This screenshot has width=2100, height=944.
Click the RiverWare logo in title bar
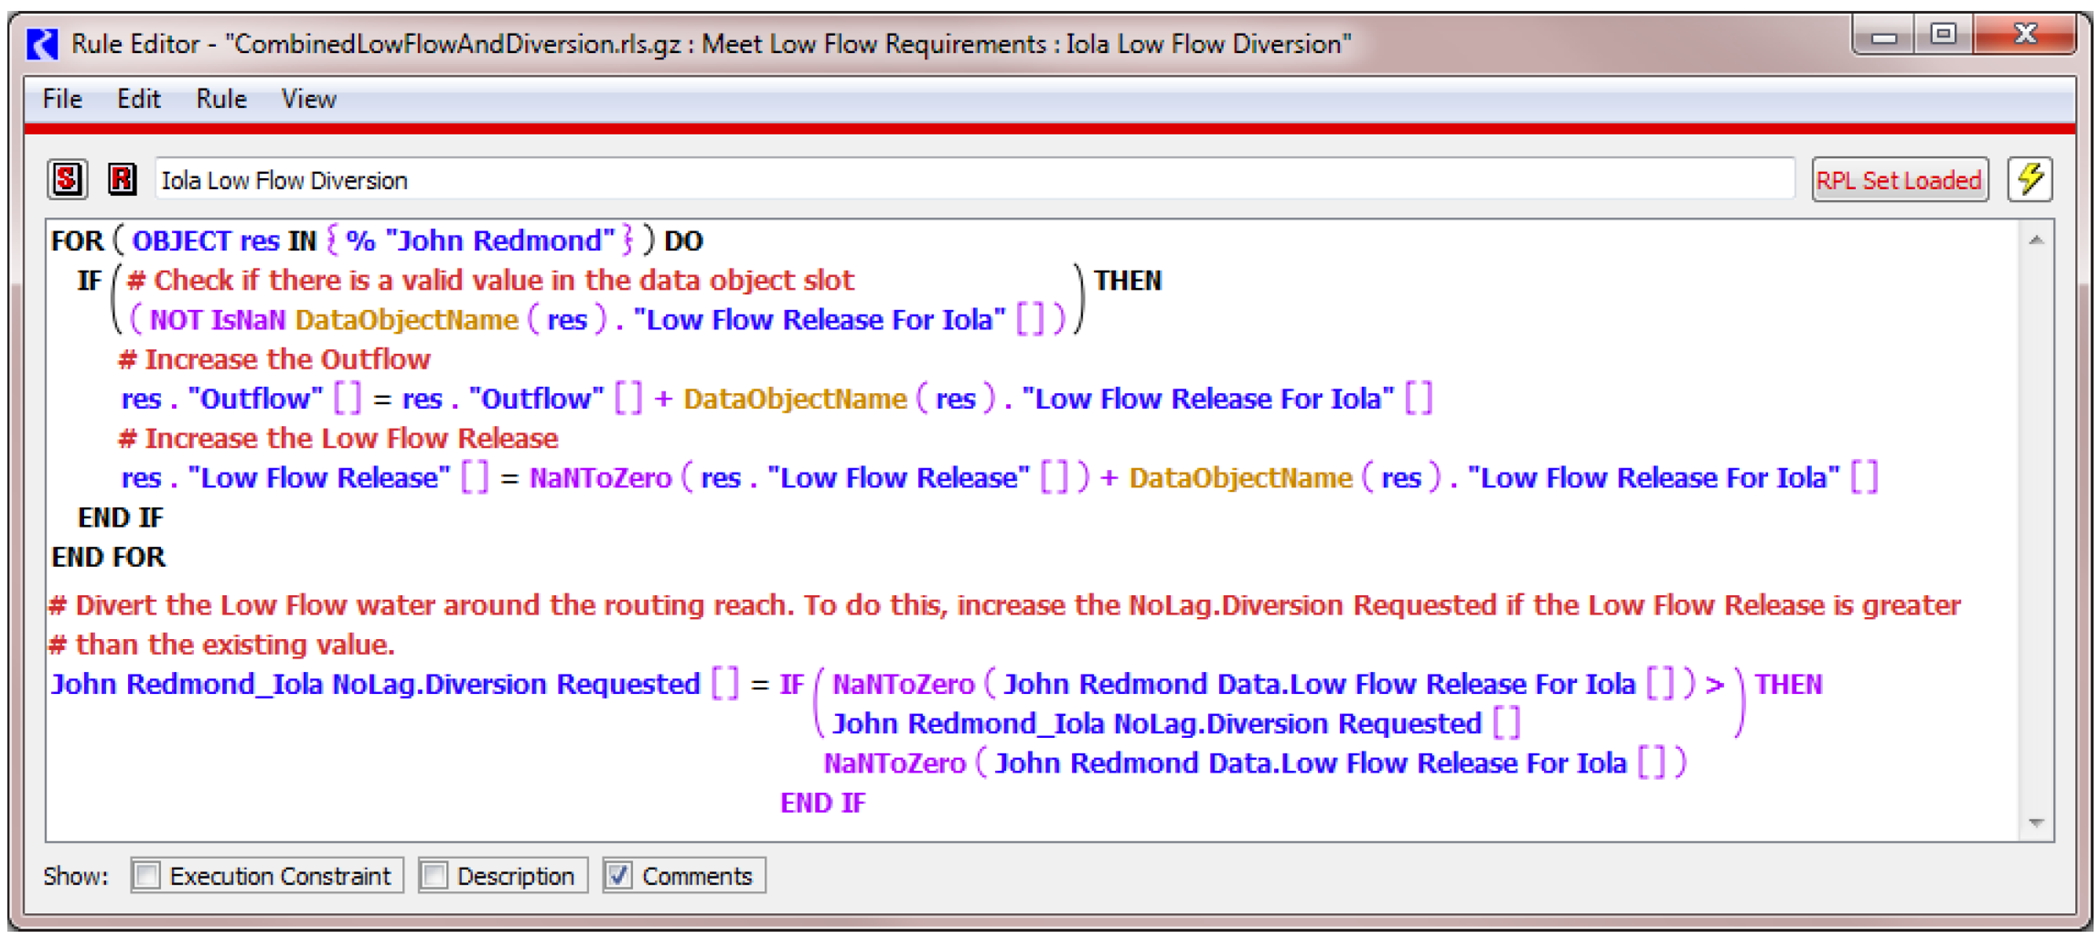click(42, 44)
